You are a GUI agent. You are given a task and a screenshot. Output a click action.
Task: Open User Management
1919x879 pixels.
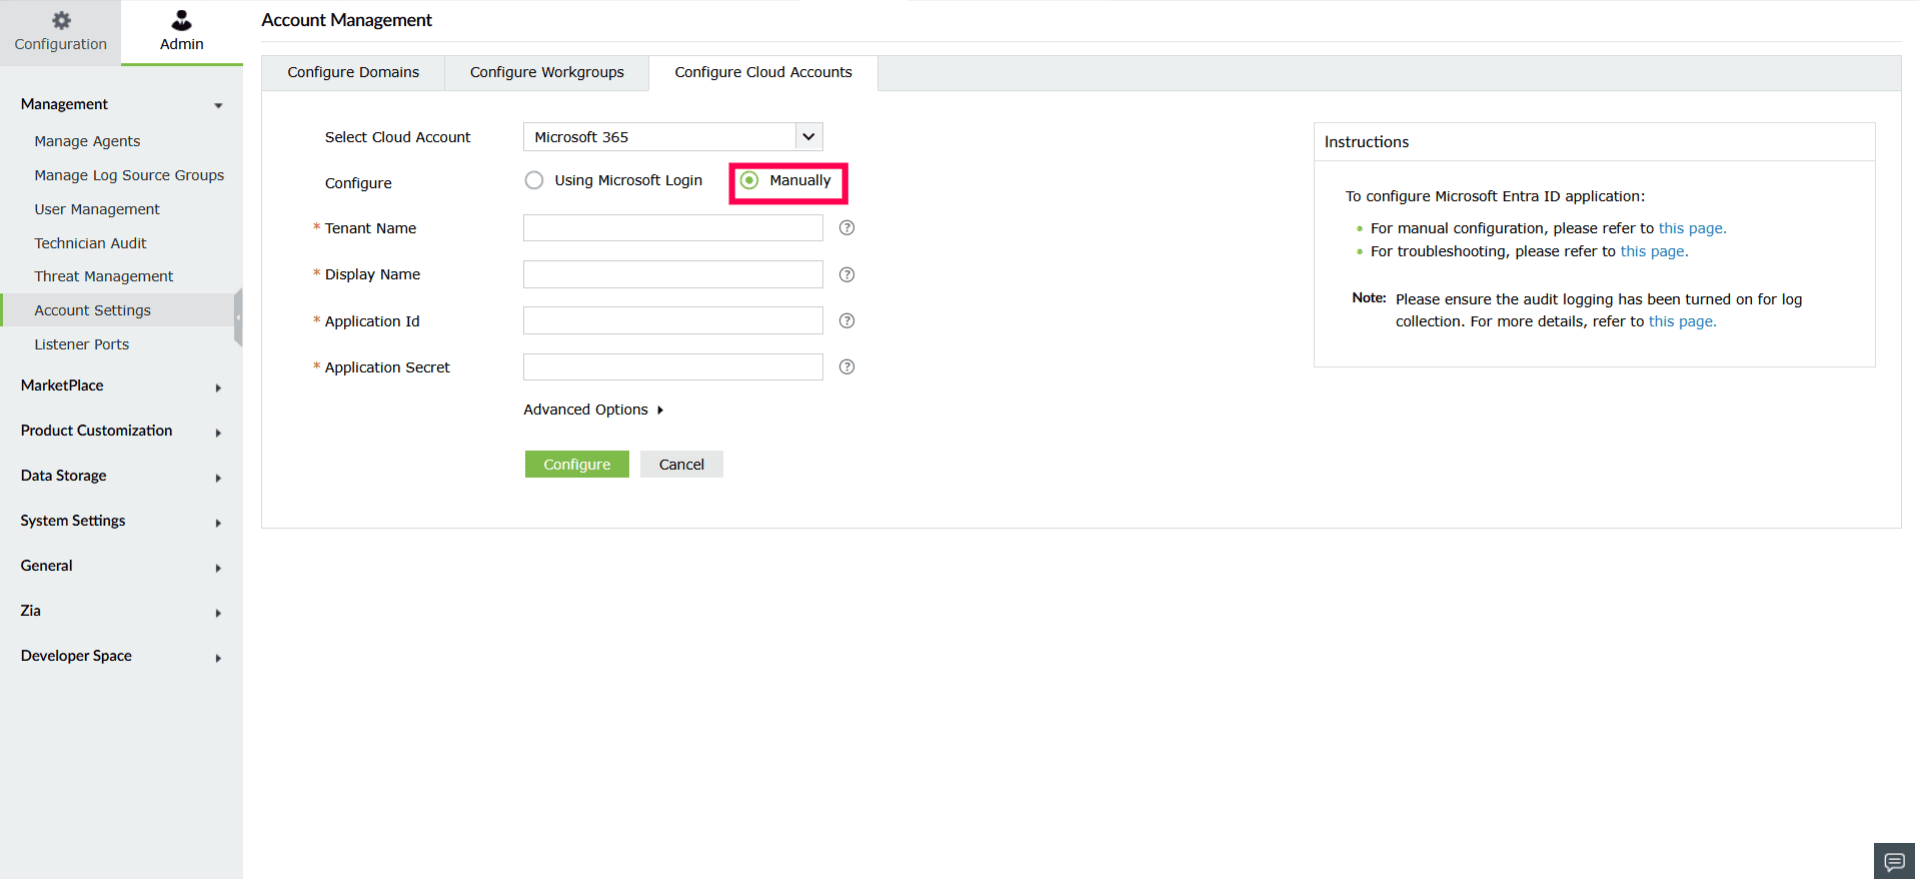[x=97, y=209]
